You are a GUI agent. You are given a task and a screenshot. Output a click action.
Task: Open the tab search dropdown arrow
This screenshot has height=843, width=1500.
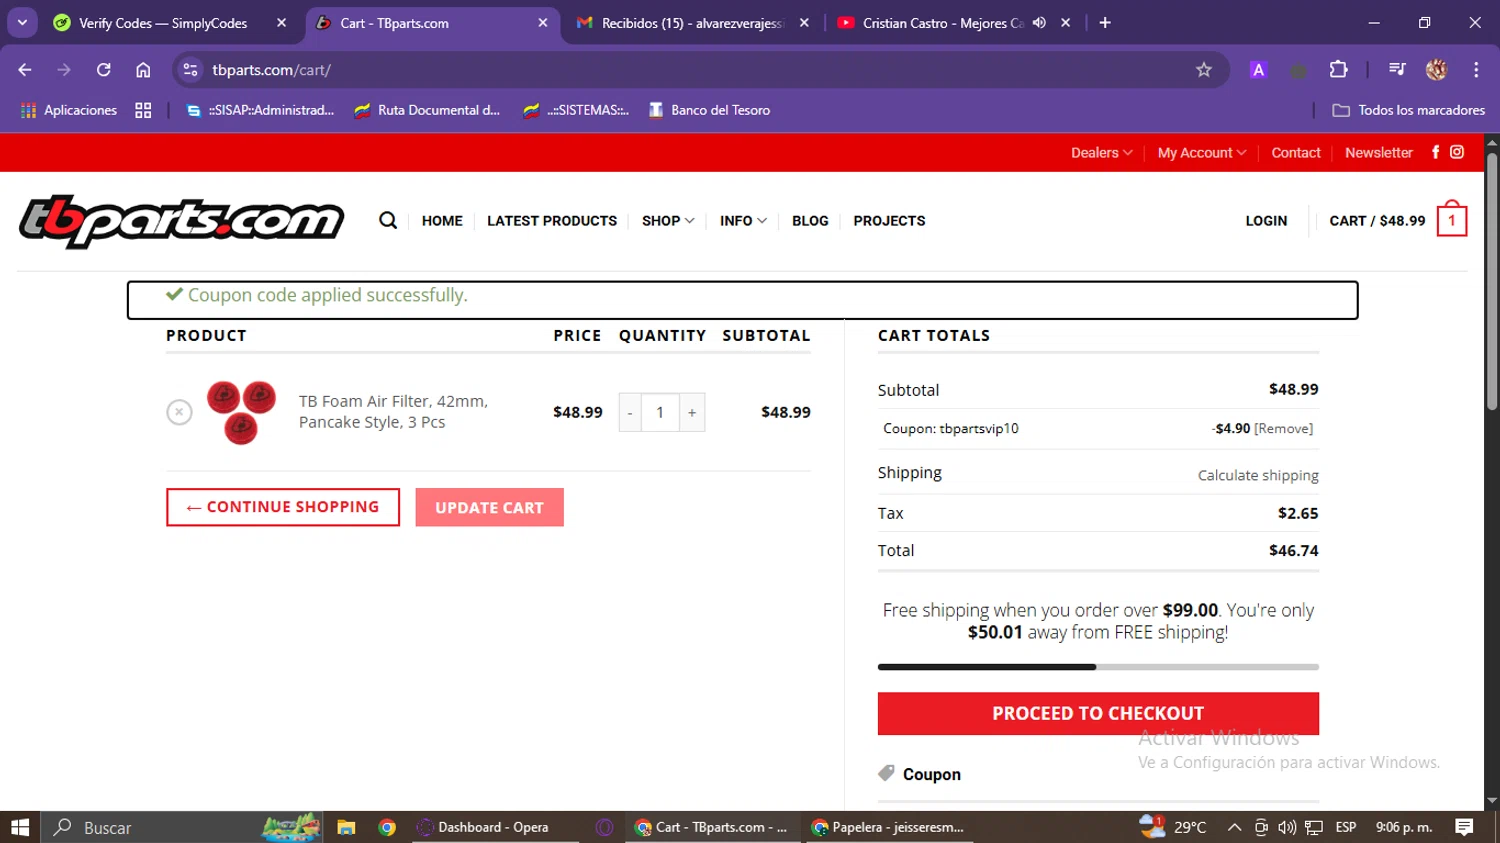(22, 23)
